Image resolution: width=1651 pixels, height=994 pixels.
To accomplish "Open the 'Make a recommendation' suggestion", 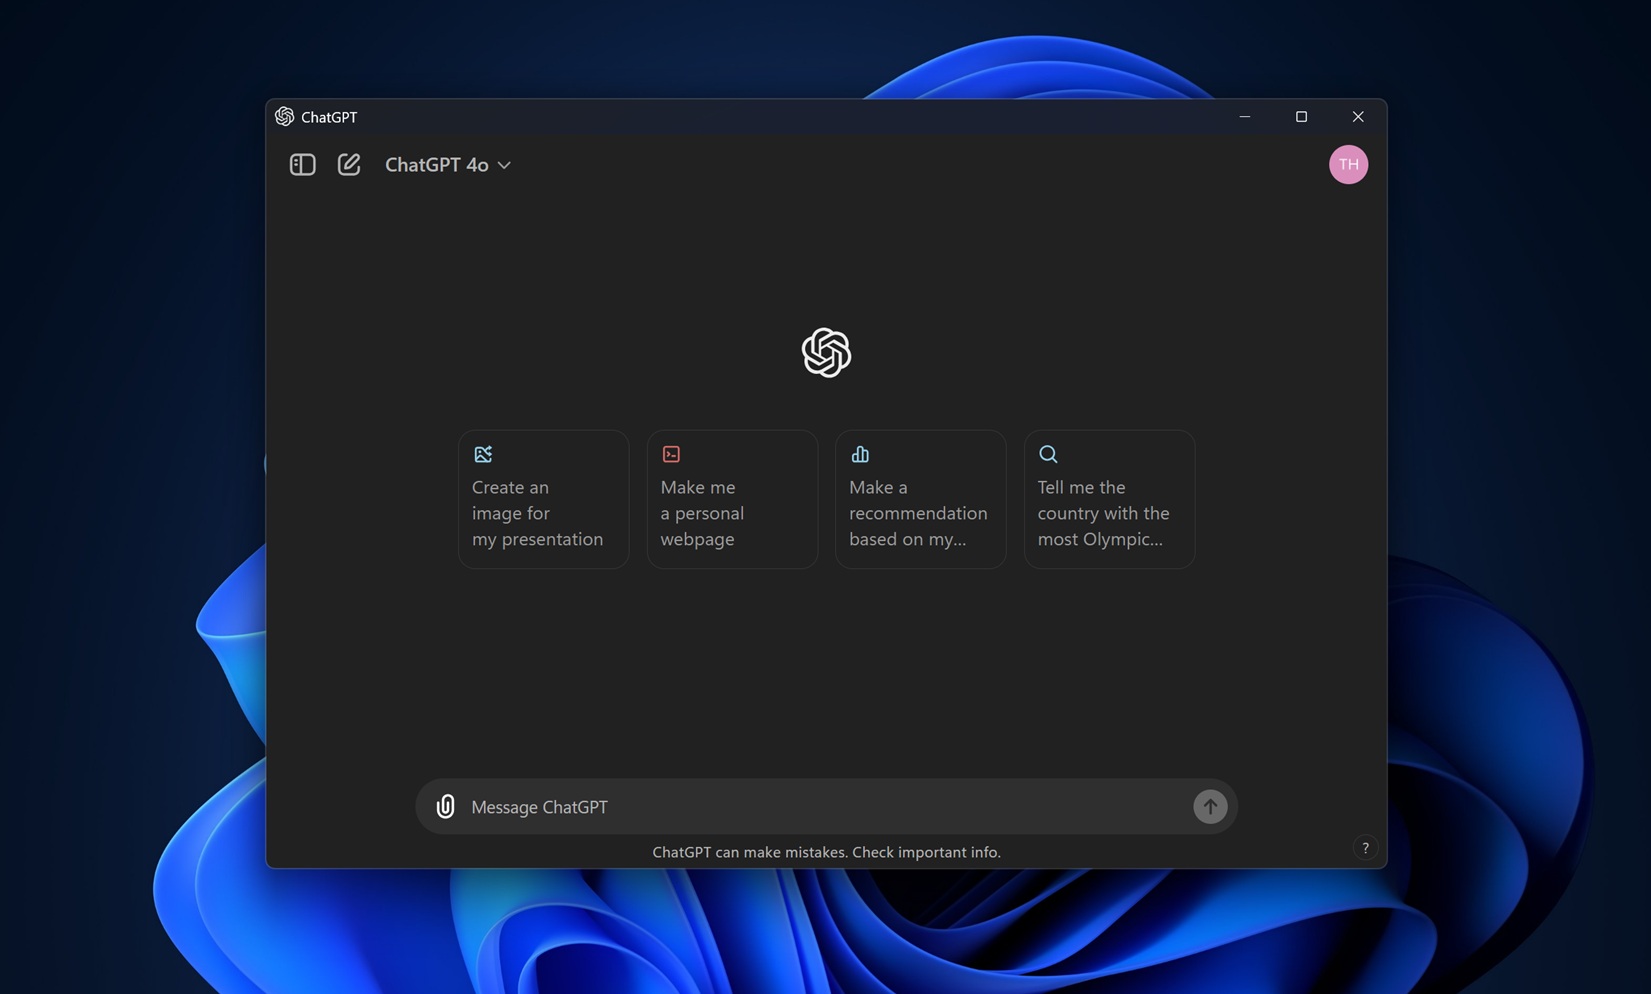I will tap(919, 512).
